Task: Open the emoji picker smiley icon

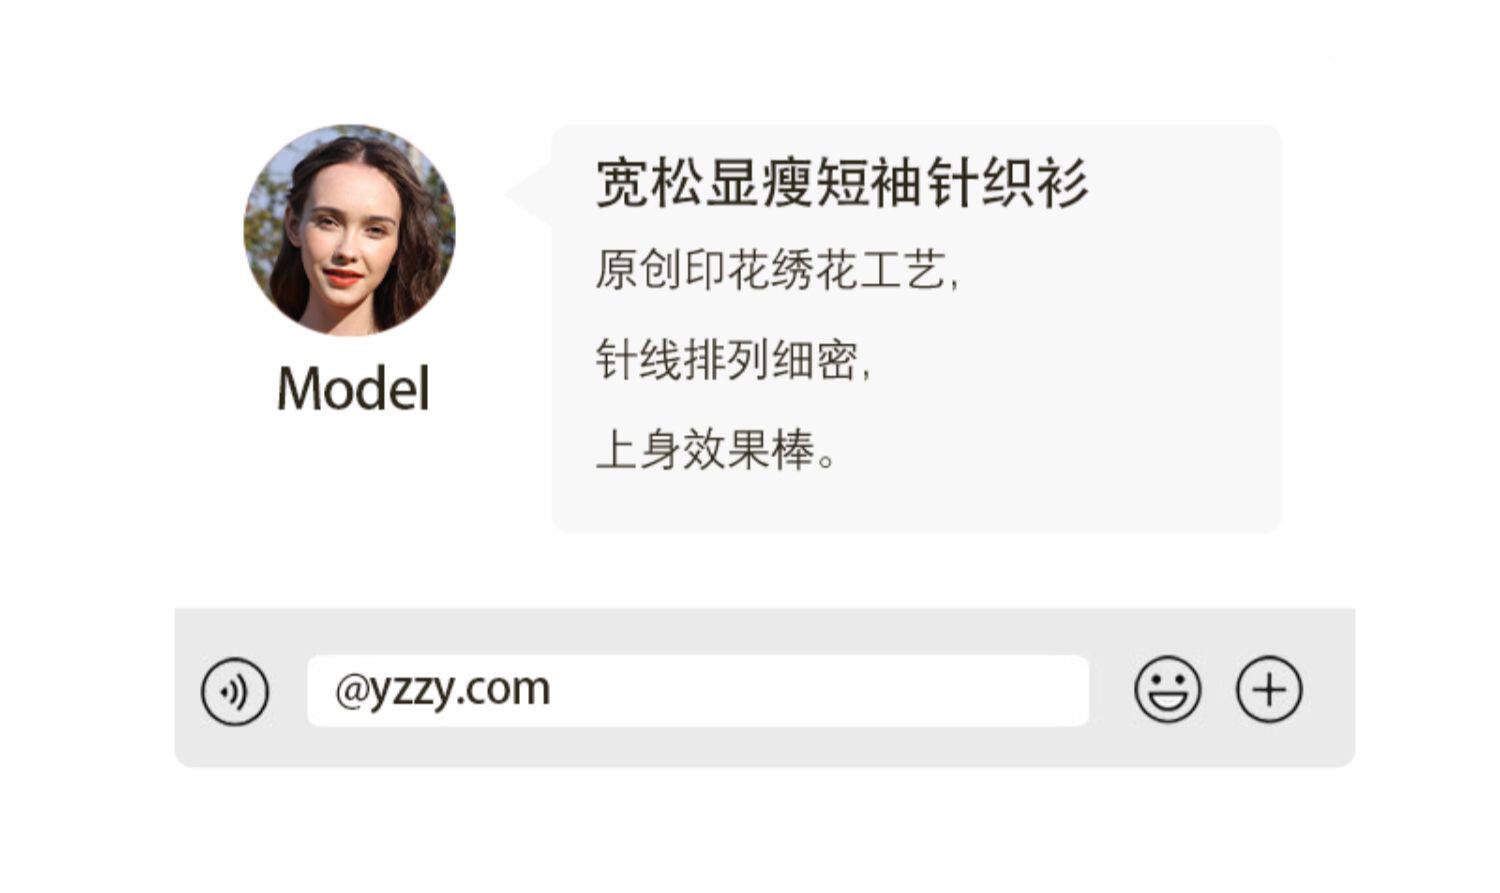Action: click(1167, 690)
